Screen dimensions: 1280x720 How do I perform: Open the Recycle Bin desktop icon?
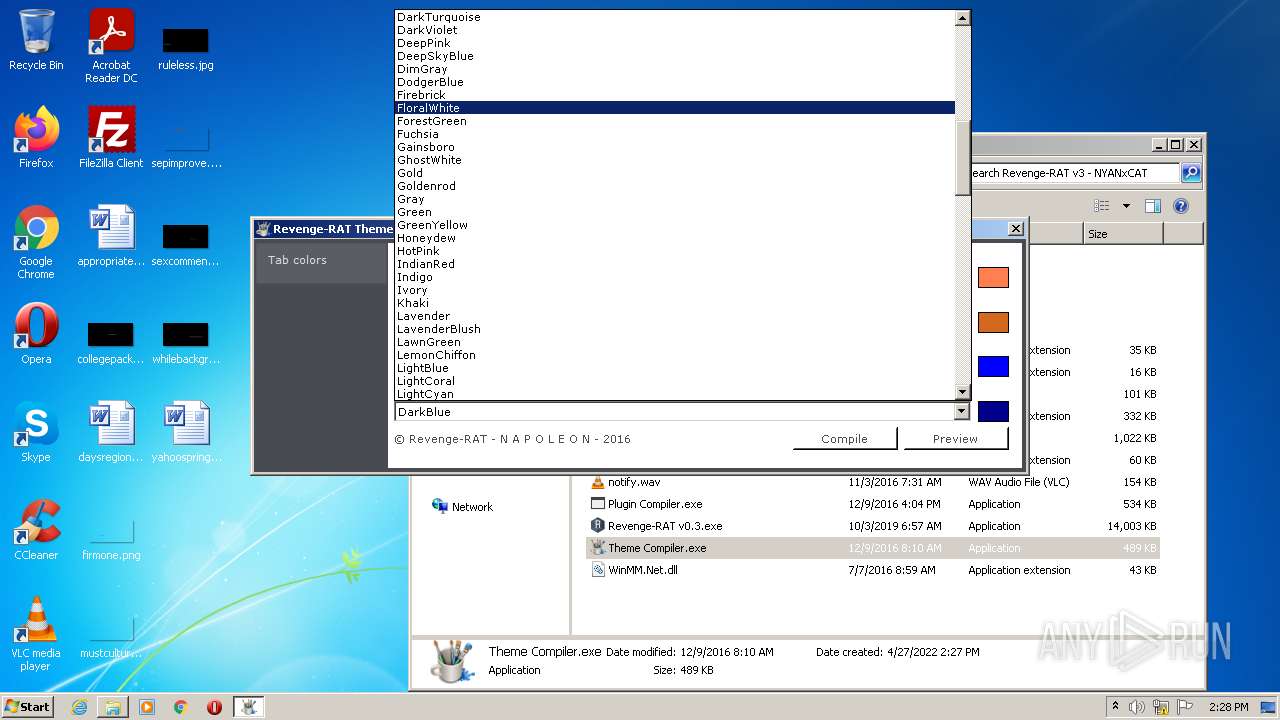[36, 40]
